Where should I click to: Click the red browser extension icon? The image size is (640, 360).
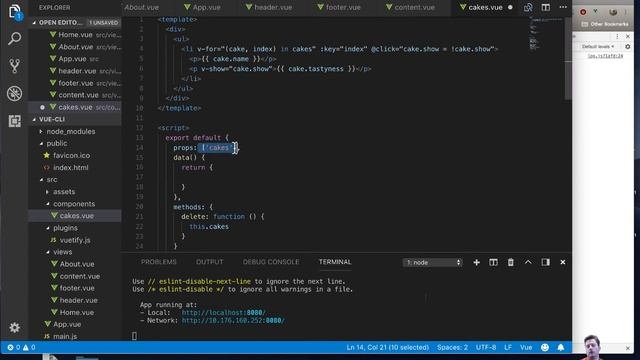583,12
